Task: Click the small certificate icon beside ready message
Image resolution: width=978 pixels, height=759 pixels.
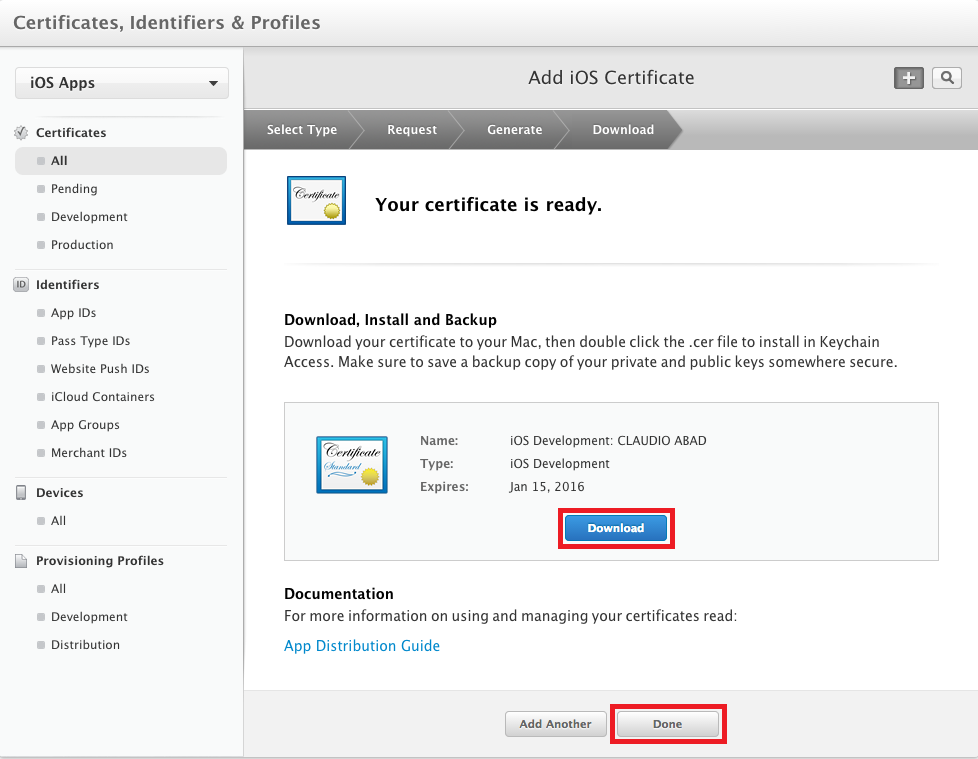Action: [x=316, y=200]
